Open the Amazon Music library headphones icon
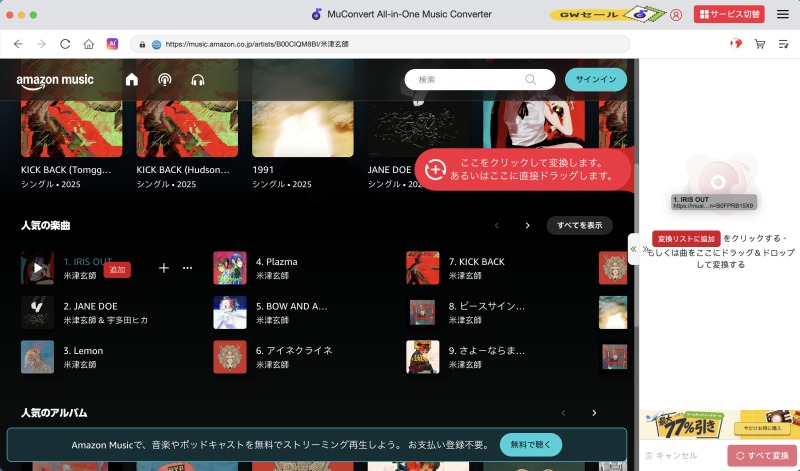This screenshot has height=471, width=800. coord(198,80)
